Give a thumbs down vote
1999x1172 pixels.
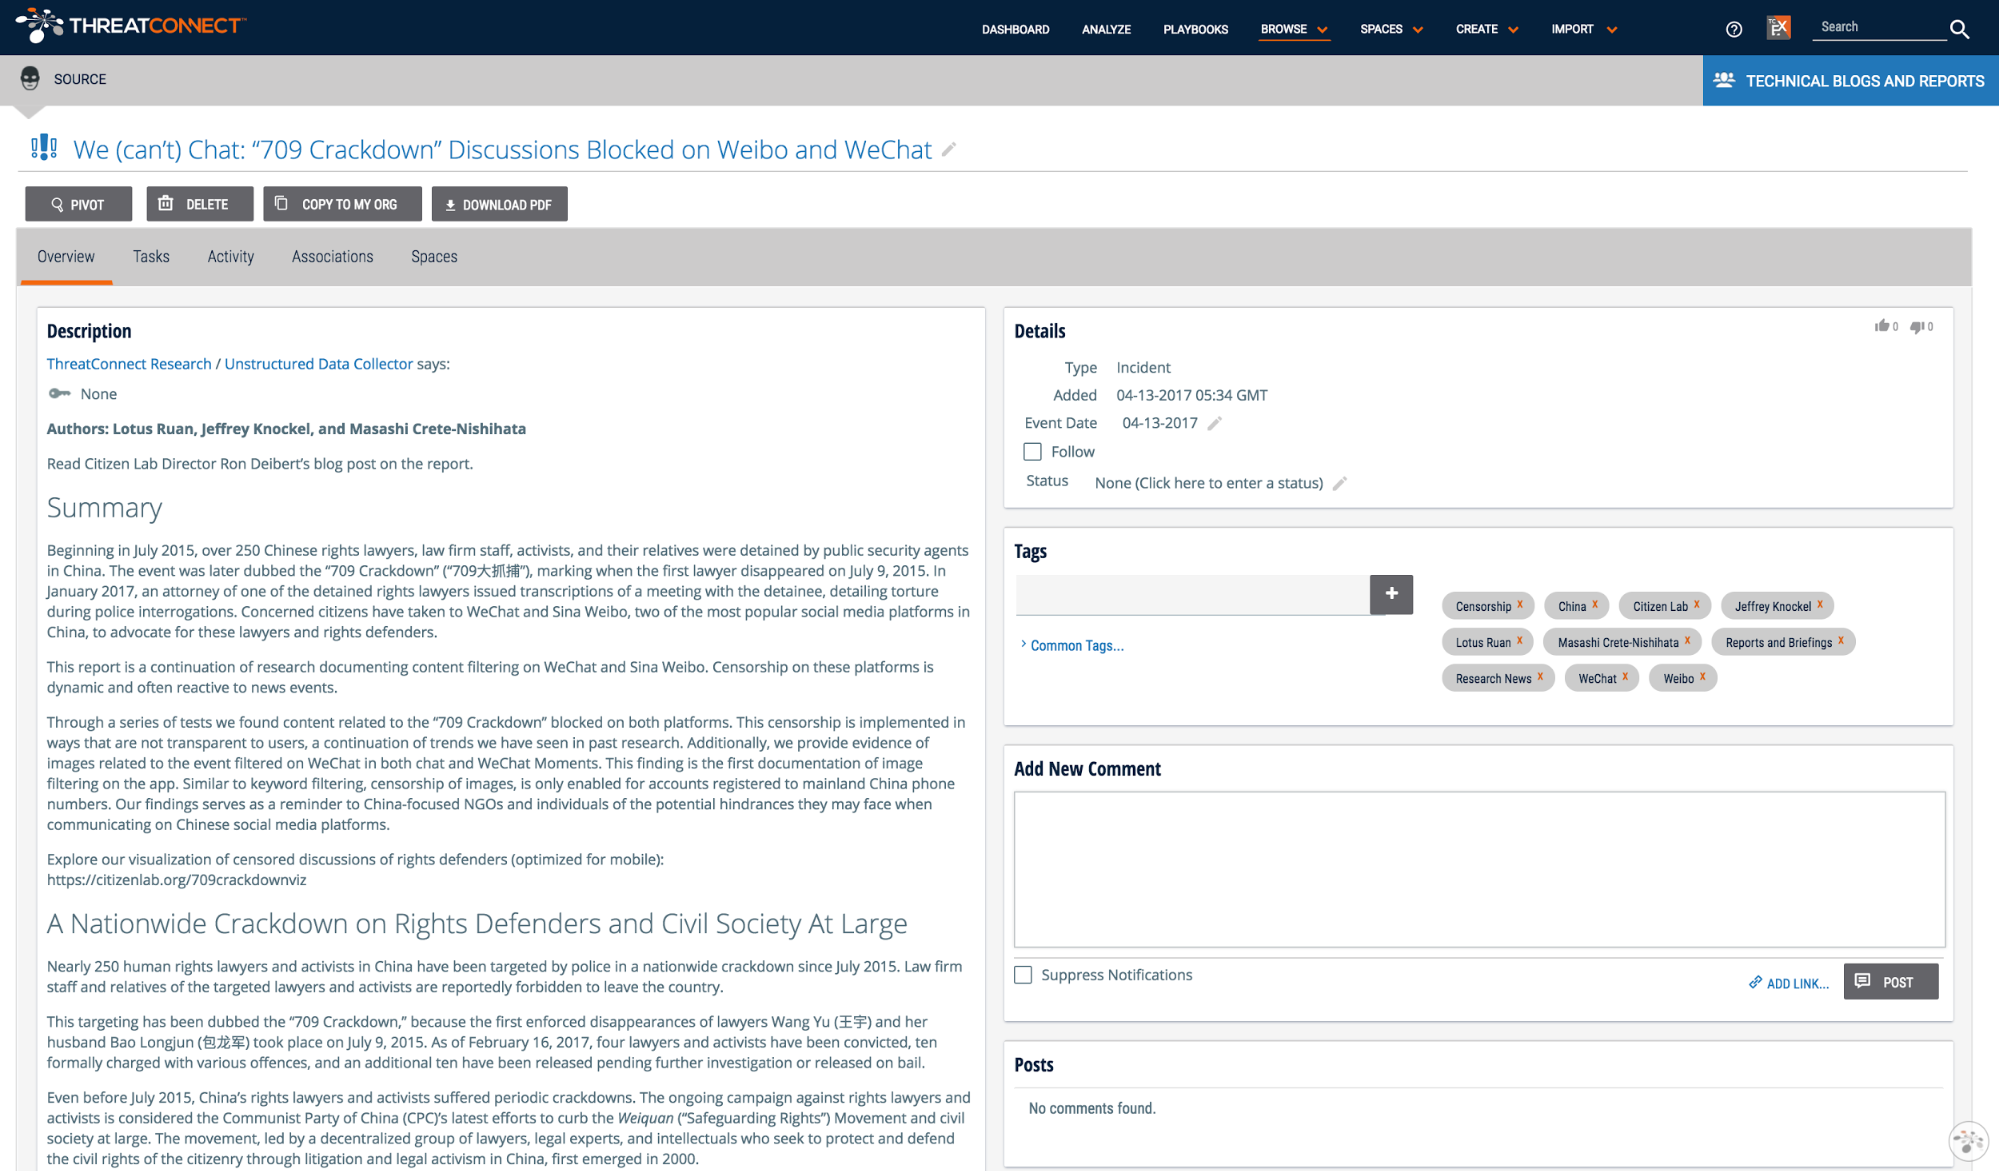[1917, 326]
